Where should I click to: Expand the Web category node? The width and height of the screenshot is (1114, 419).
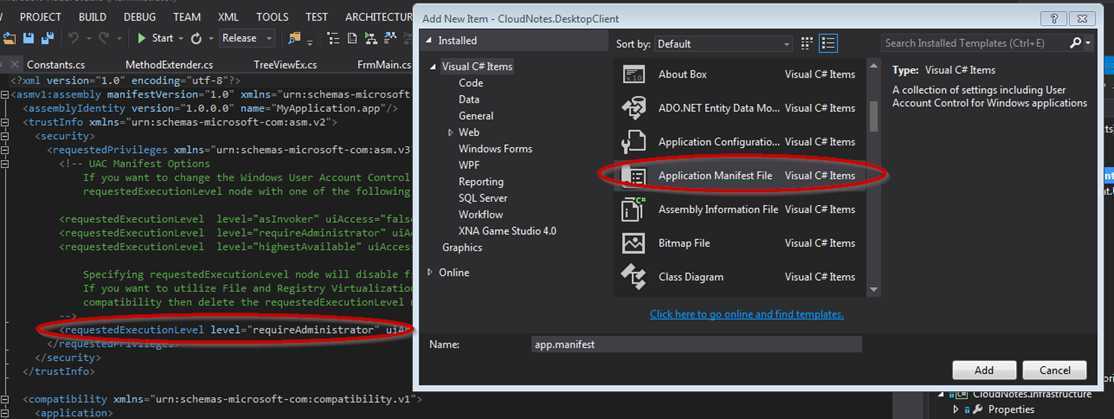450,132
